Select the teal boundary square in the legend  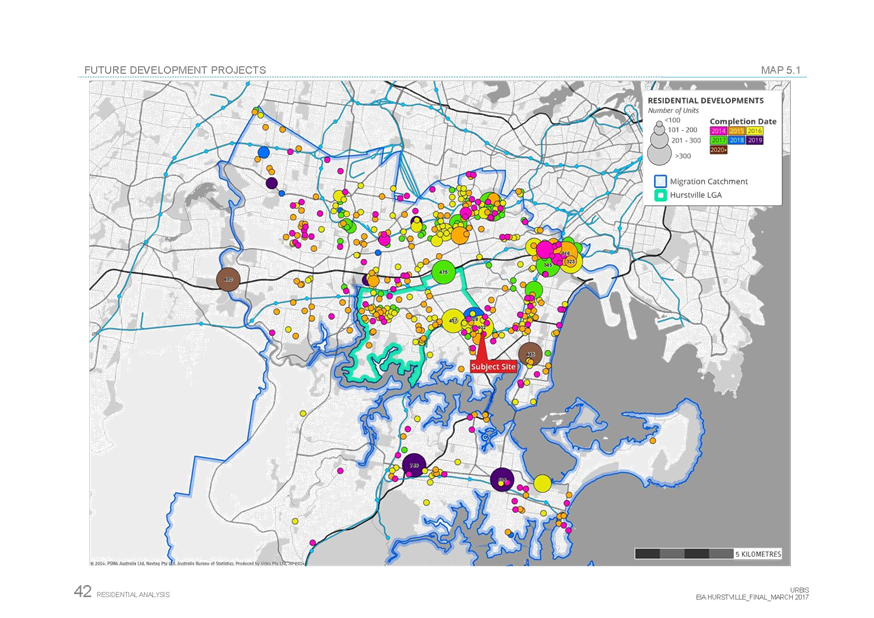click(x=660, y=195)
